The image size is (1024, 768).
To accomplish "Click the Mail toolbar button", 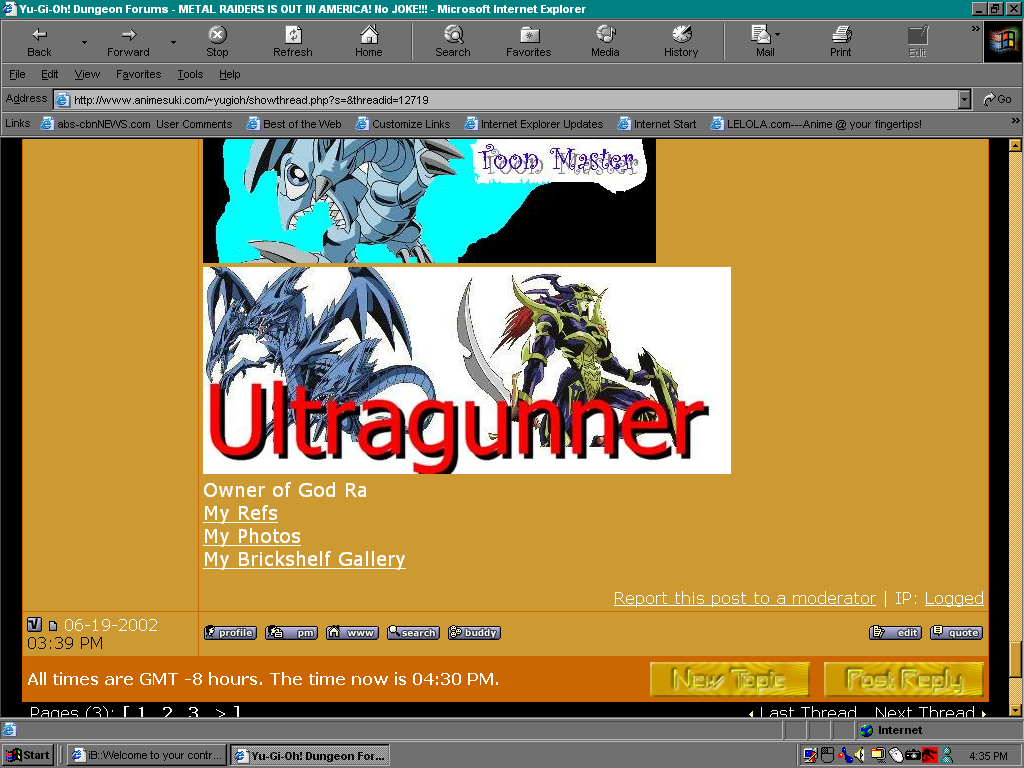I will [x=765, y=42].
